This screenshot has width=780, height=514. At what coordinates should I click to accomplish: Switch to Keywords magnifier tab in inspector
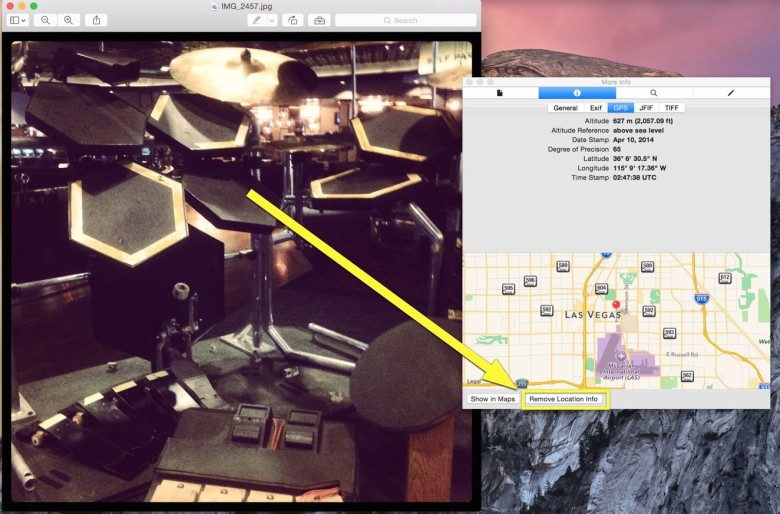654,93
